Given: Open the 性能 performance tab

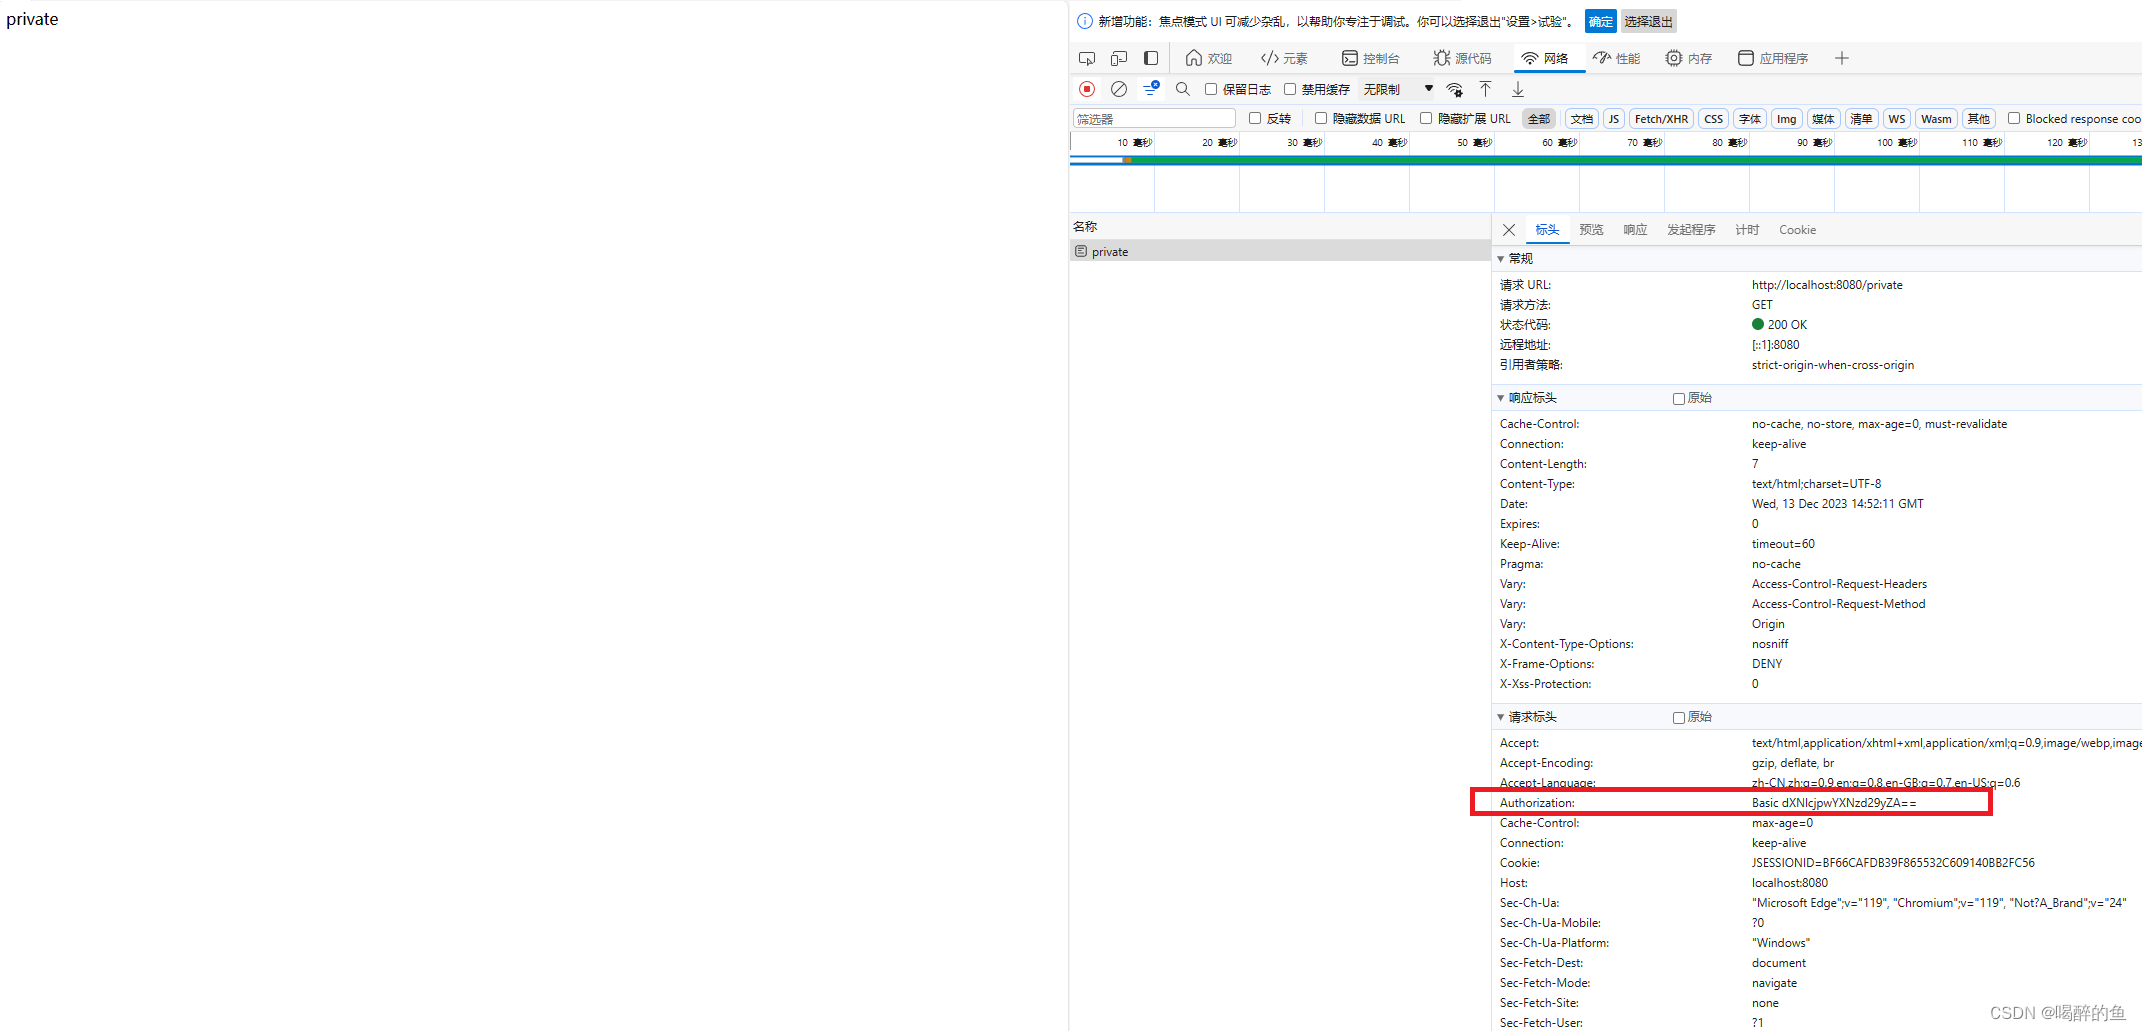Looking at the screenshot, I should click(1616, 59).
